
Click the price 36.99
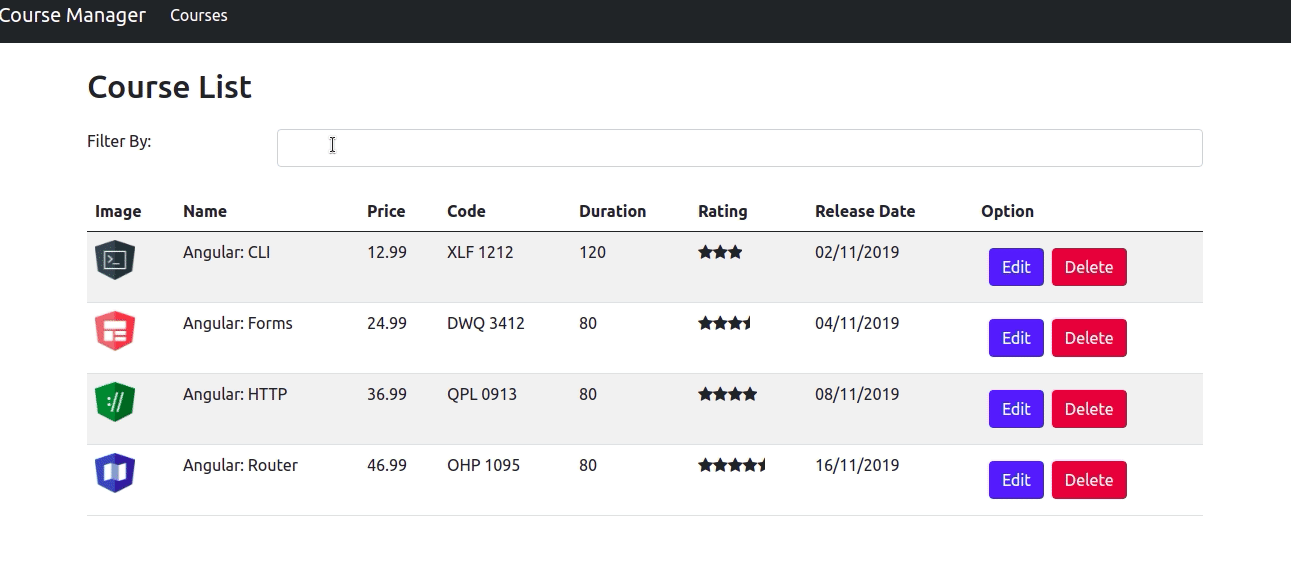387,394
